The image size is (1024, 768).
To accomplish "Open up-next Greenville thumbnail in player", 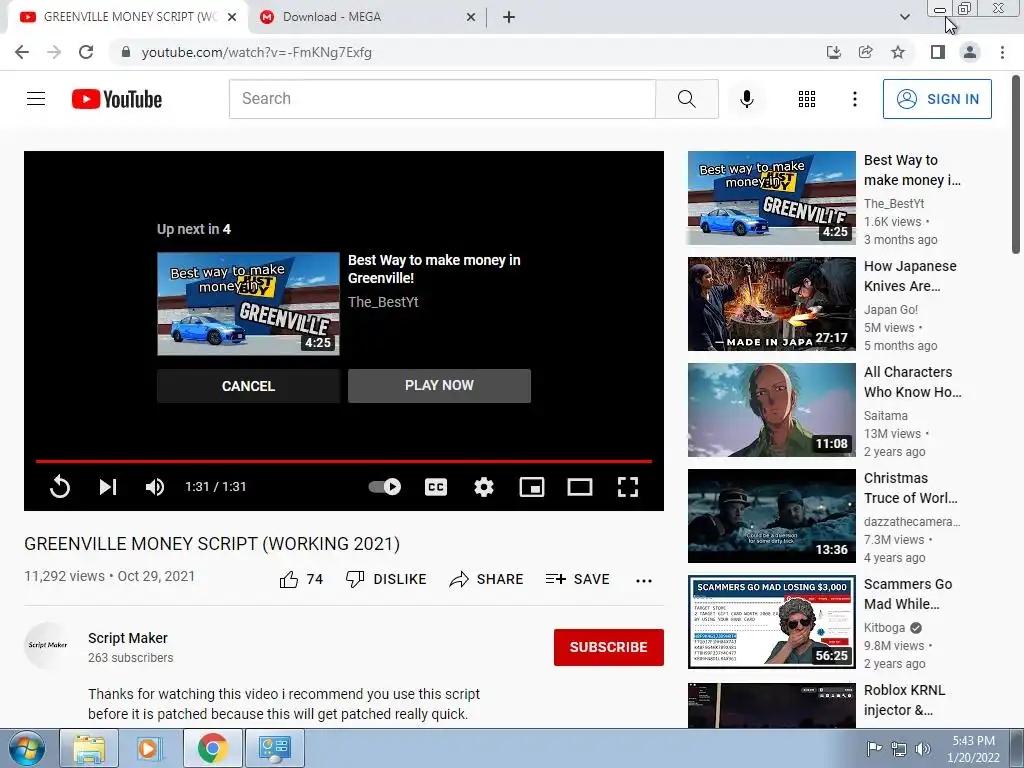I will [248, 304].
